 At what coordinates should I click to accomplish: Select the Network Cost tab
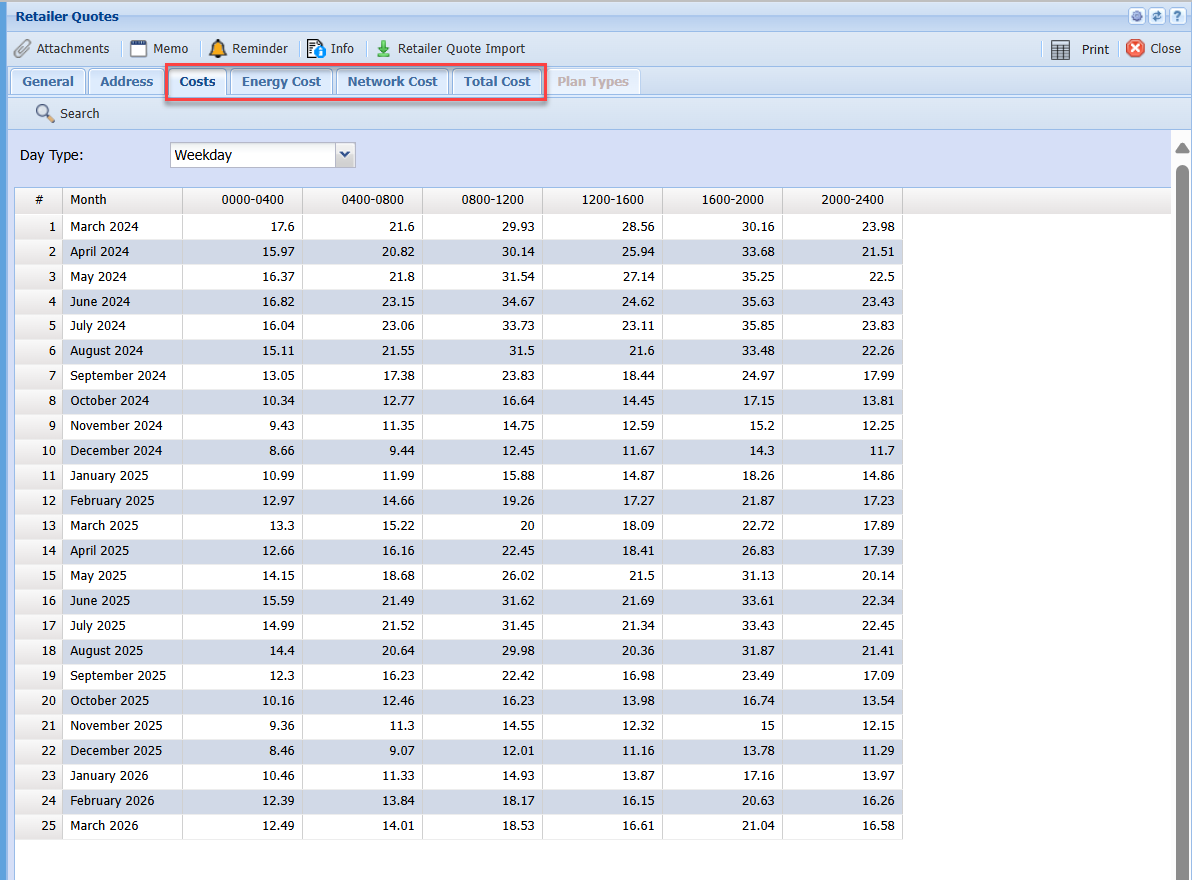pos(392,82)
